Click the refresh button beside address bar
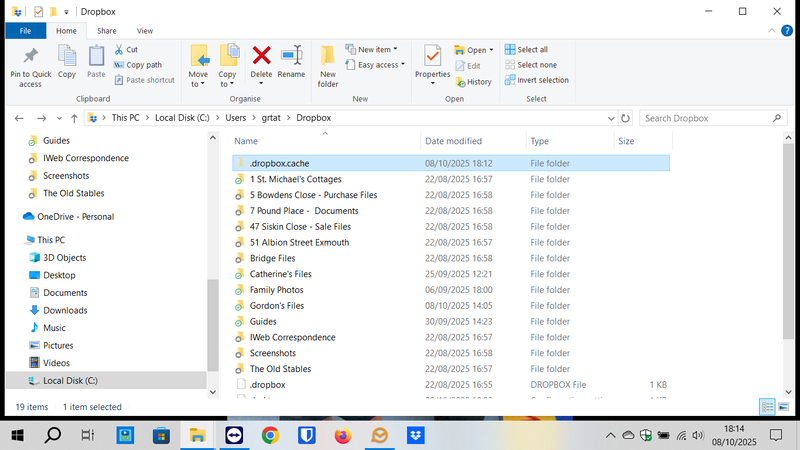 625,118
